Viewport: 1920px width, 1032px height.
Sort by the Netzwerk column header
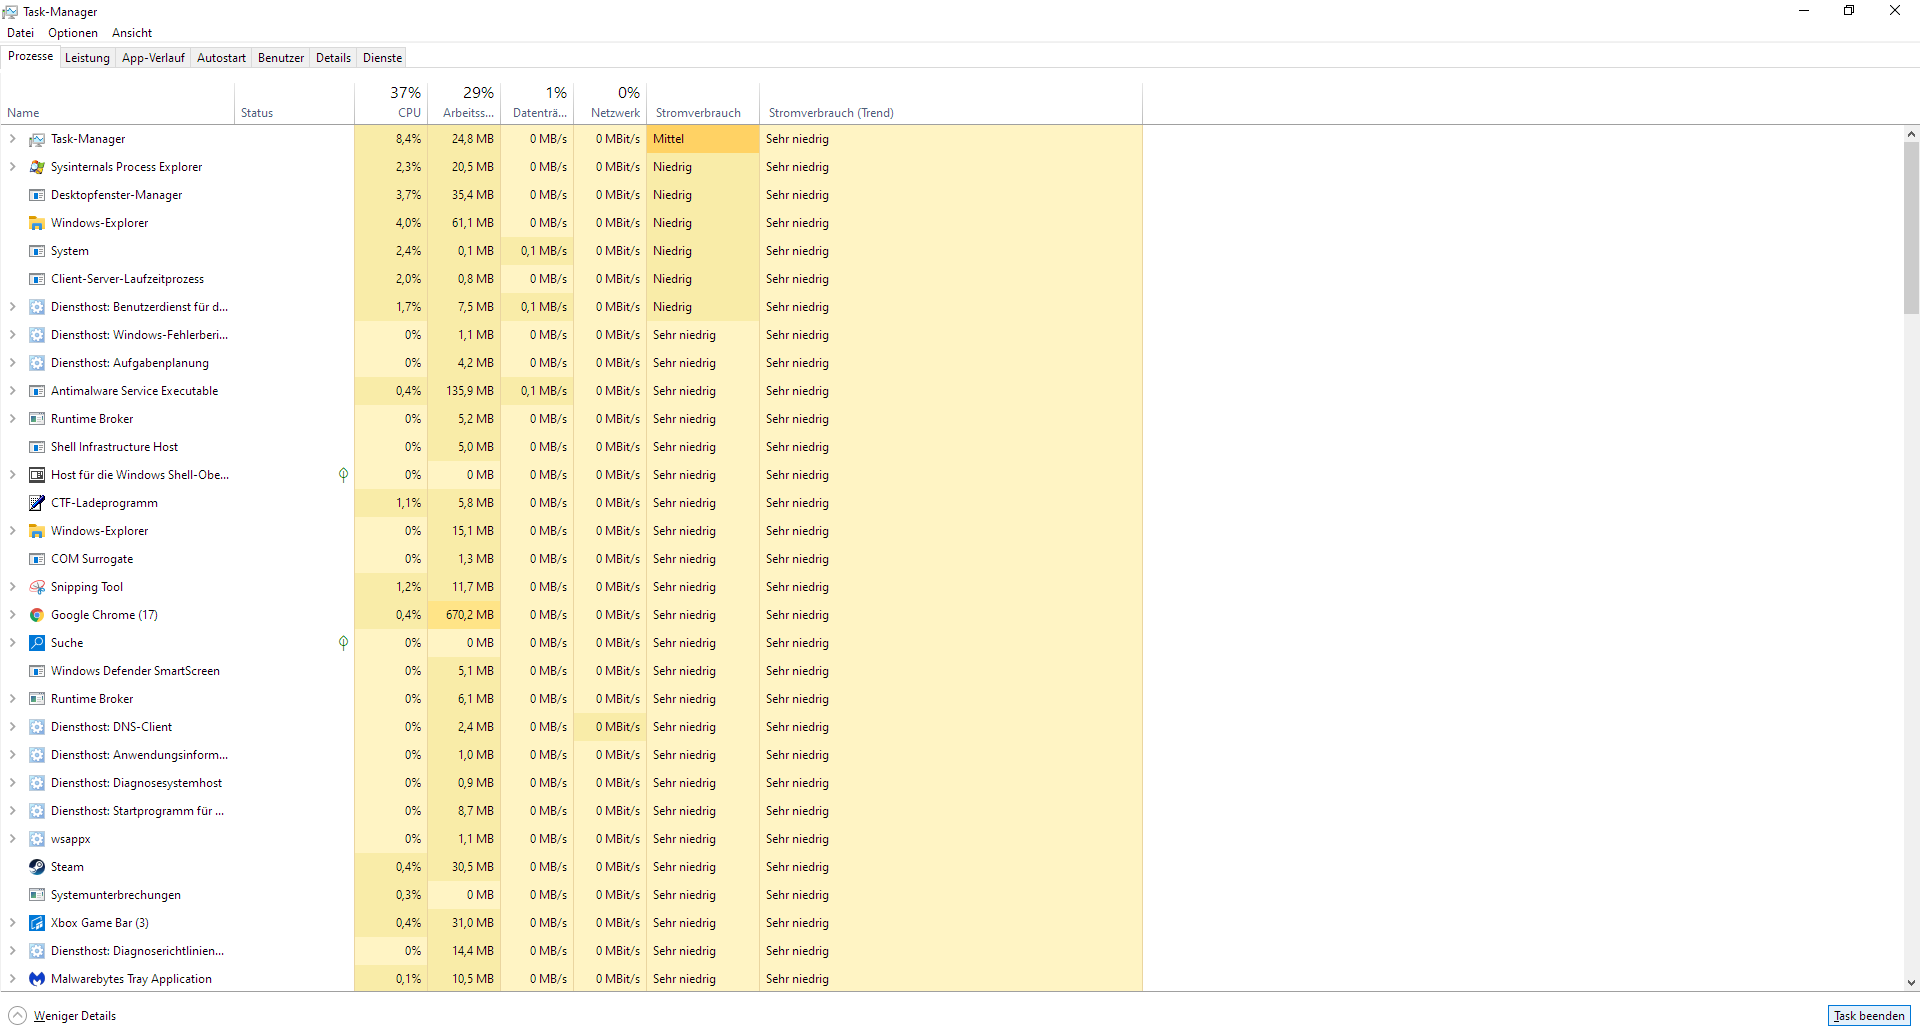coord(610,103)
